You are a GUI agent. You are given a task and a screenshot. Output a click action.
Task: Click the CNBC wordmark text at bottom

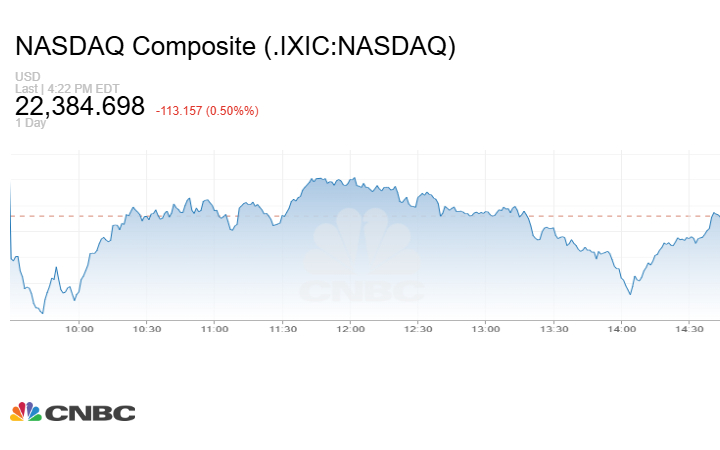(x=90, y=412)
